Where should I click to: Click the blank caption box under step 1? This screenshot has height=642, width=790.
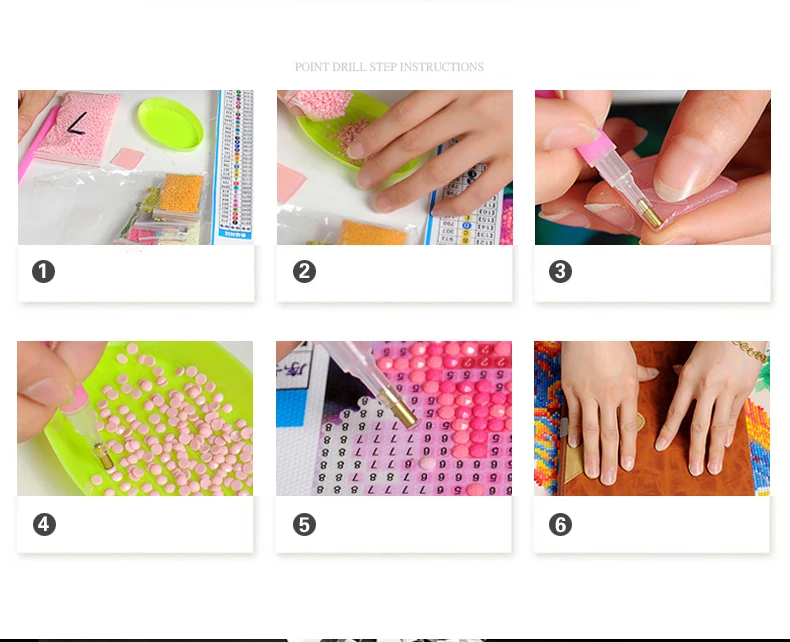coord(136,274)
